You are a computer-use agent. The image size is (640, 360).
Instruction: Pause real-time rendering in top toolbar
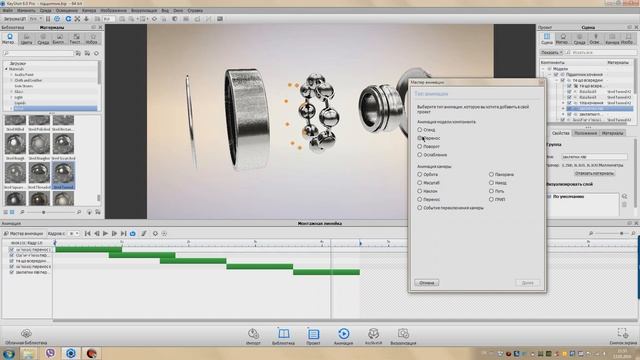[48, 19]
